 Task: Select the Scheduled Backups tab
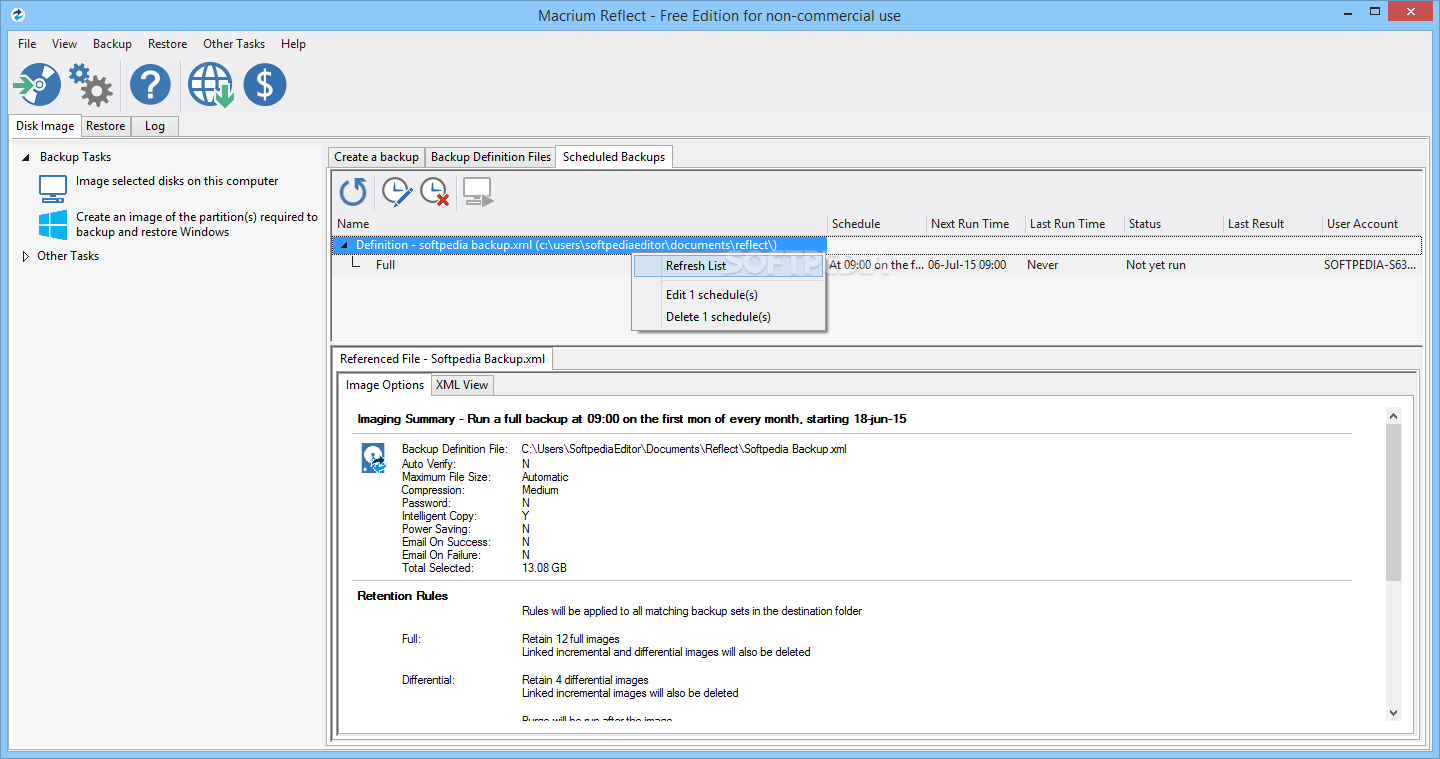point(614,157)
